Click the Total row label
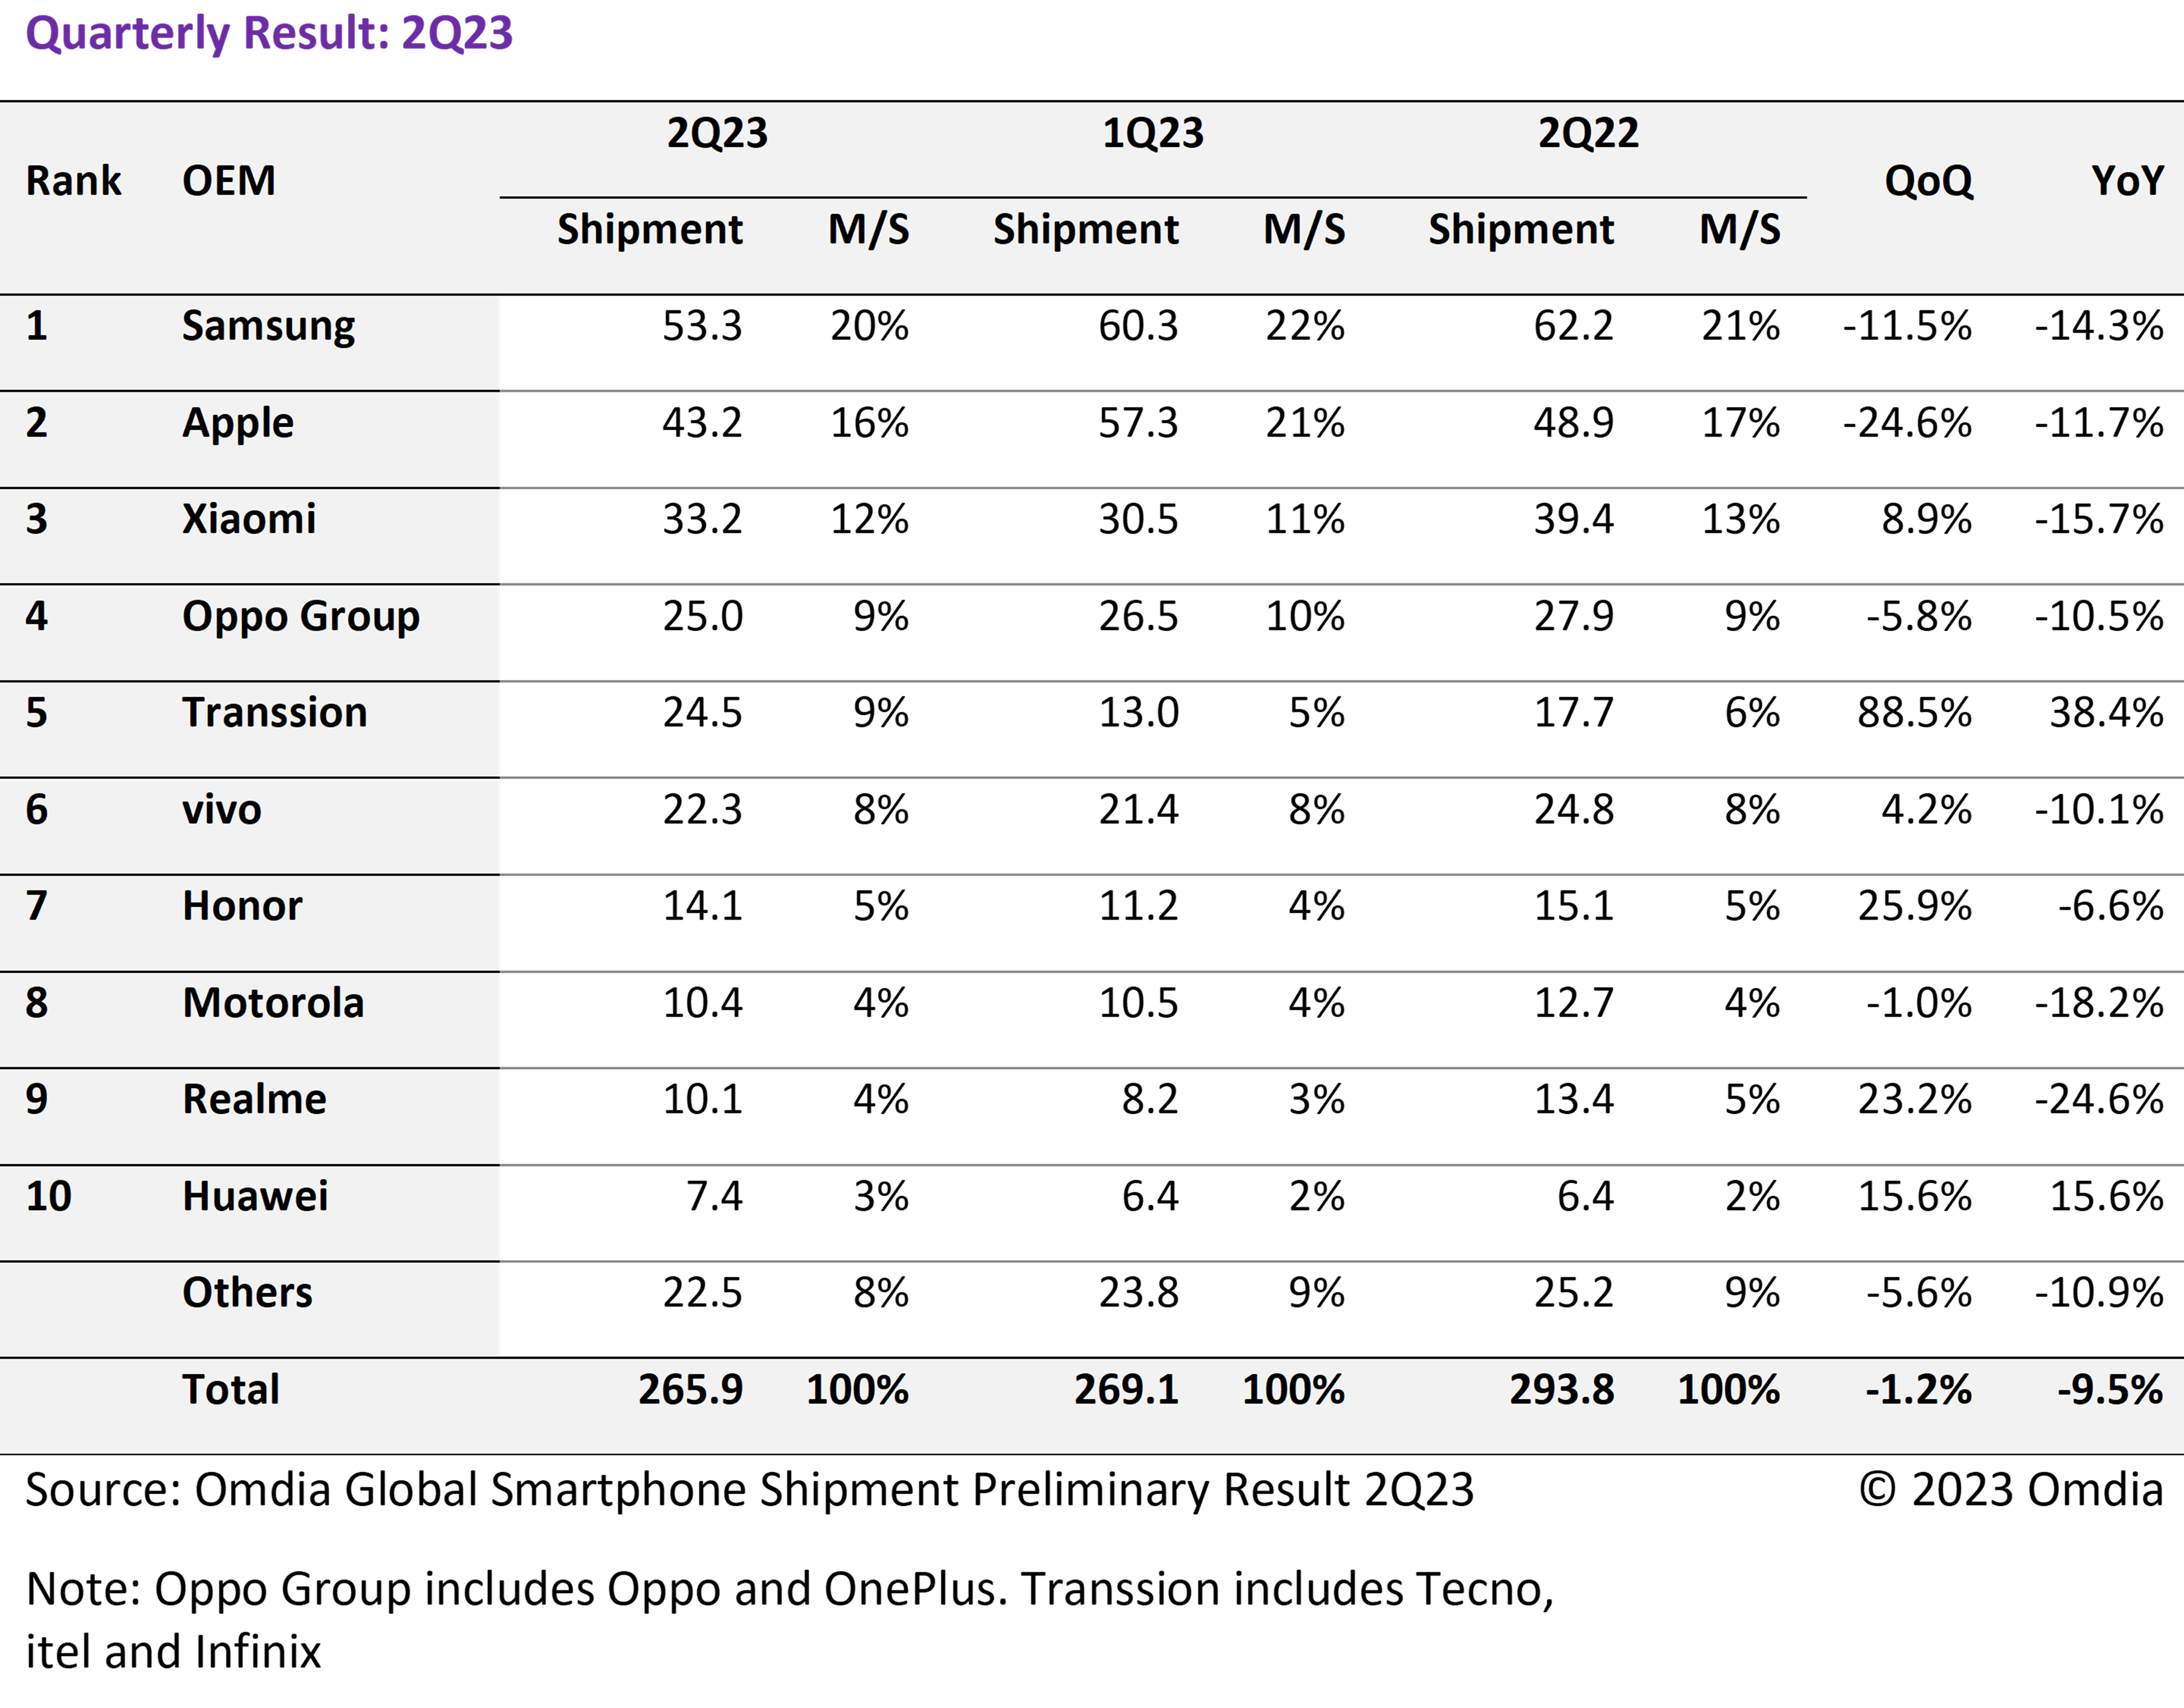Screen dimensions: 2184x1708 tap(231, 1390)
